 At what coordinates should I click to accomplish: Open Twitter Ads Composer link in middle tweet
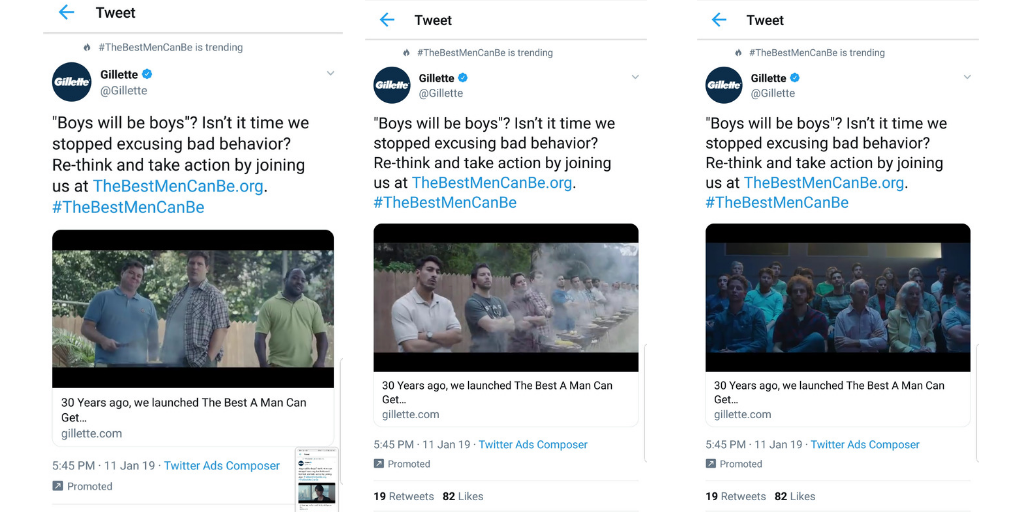pyautogui.click(x=533, y=444)
